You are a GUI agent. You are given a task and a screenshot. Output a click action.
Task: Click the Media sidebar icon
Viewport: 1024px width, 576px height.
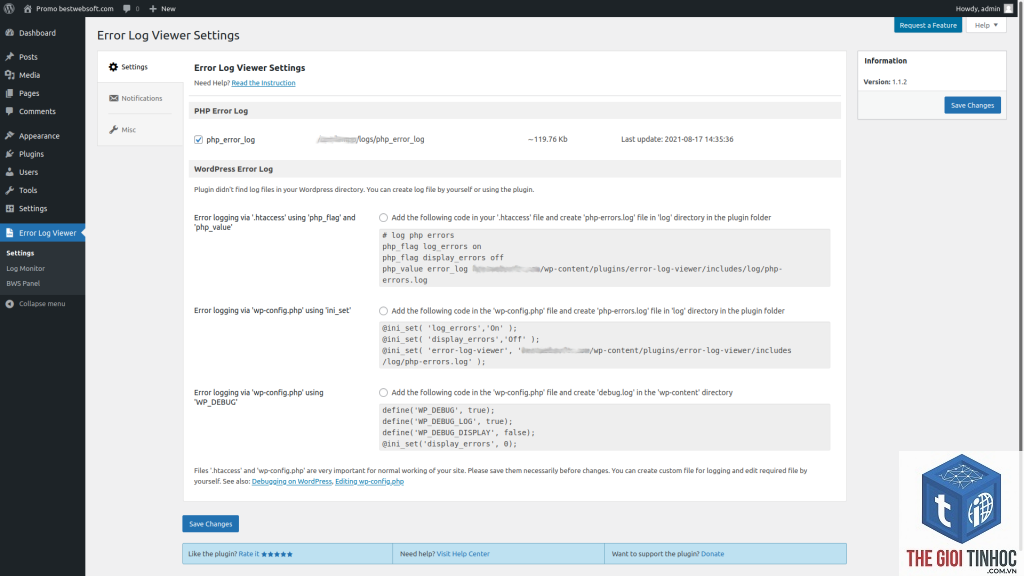coord(10,75)
